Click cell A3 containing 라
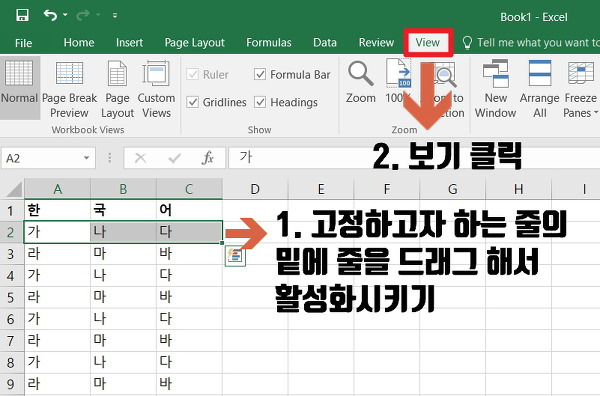Screen dimensions: 600x396 57,254
